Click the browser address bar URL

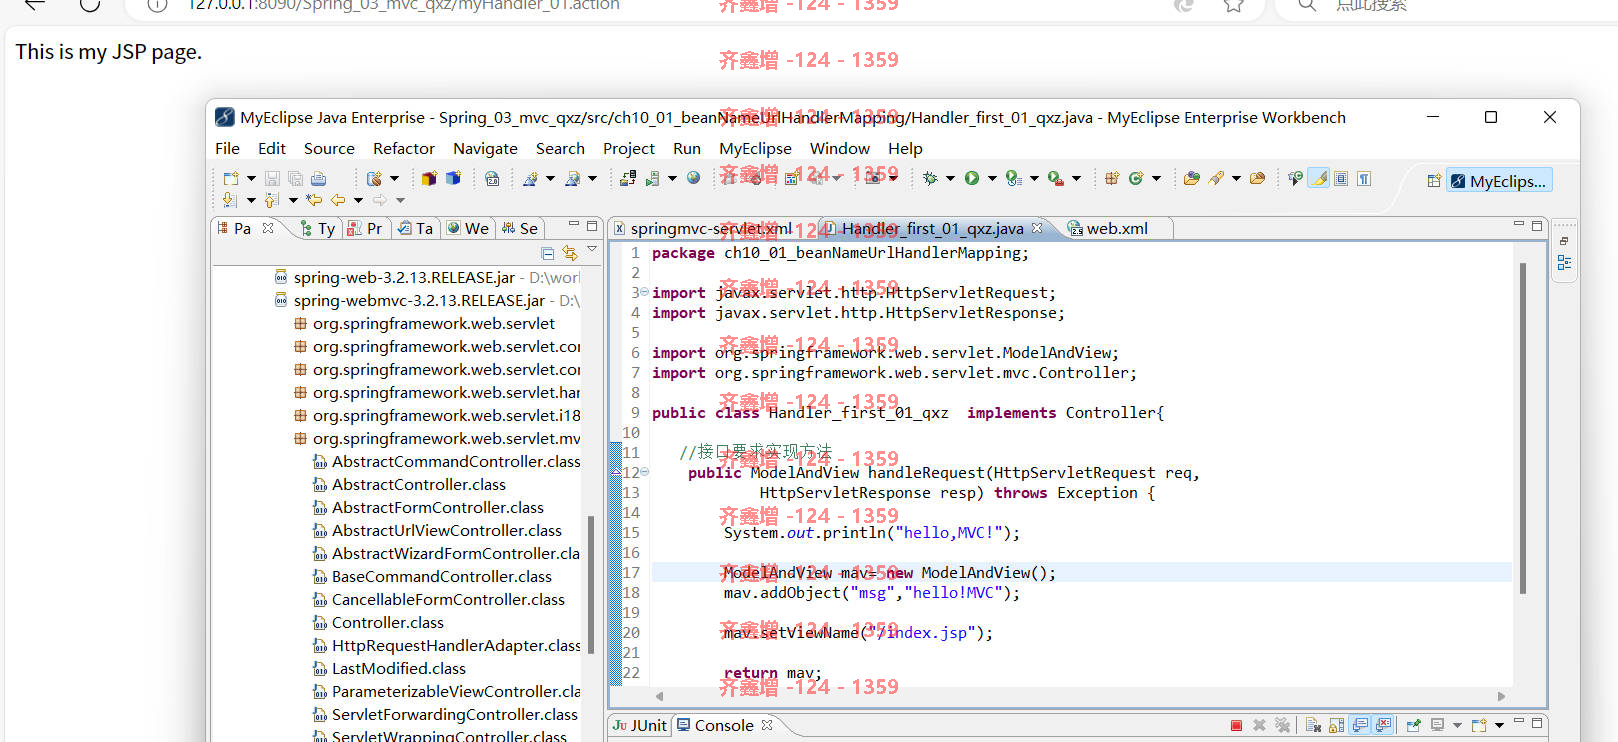(x=403, y=5)
